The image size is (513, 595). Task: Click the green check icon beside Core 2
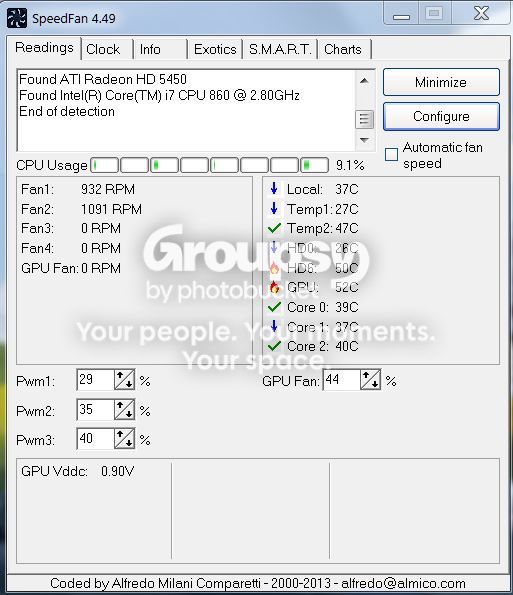coord(274,346)
